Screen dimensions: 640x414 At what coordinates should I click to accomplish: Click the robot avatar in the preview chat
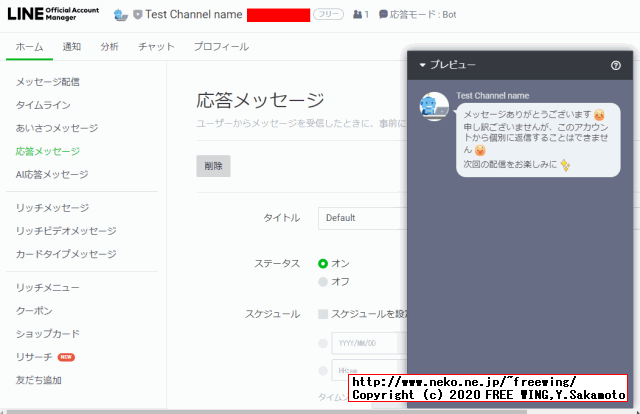[x=434, y=106]
